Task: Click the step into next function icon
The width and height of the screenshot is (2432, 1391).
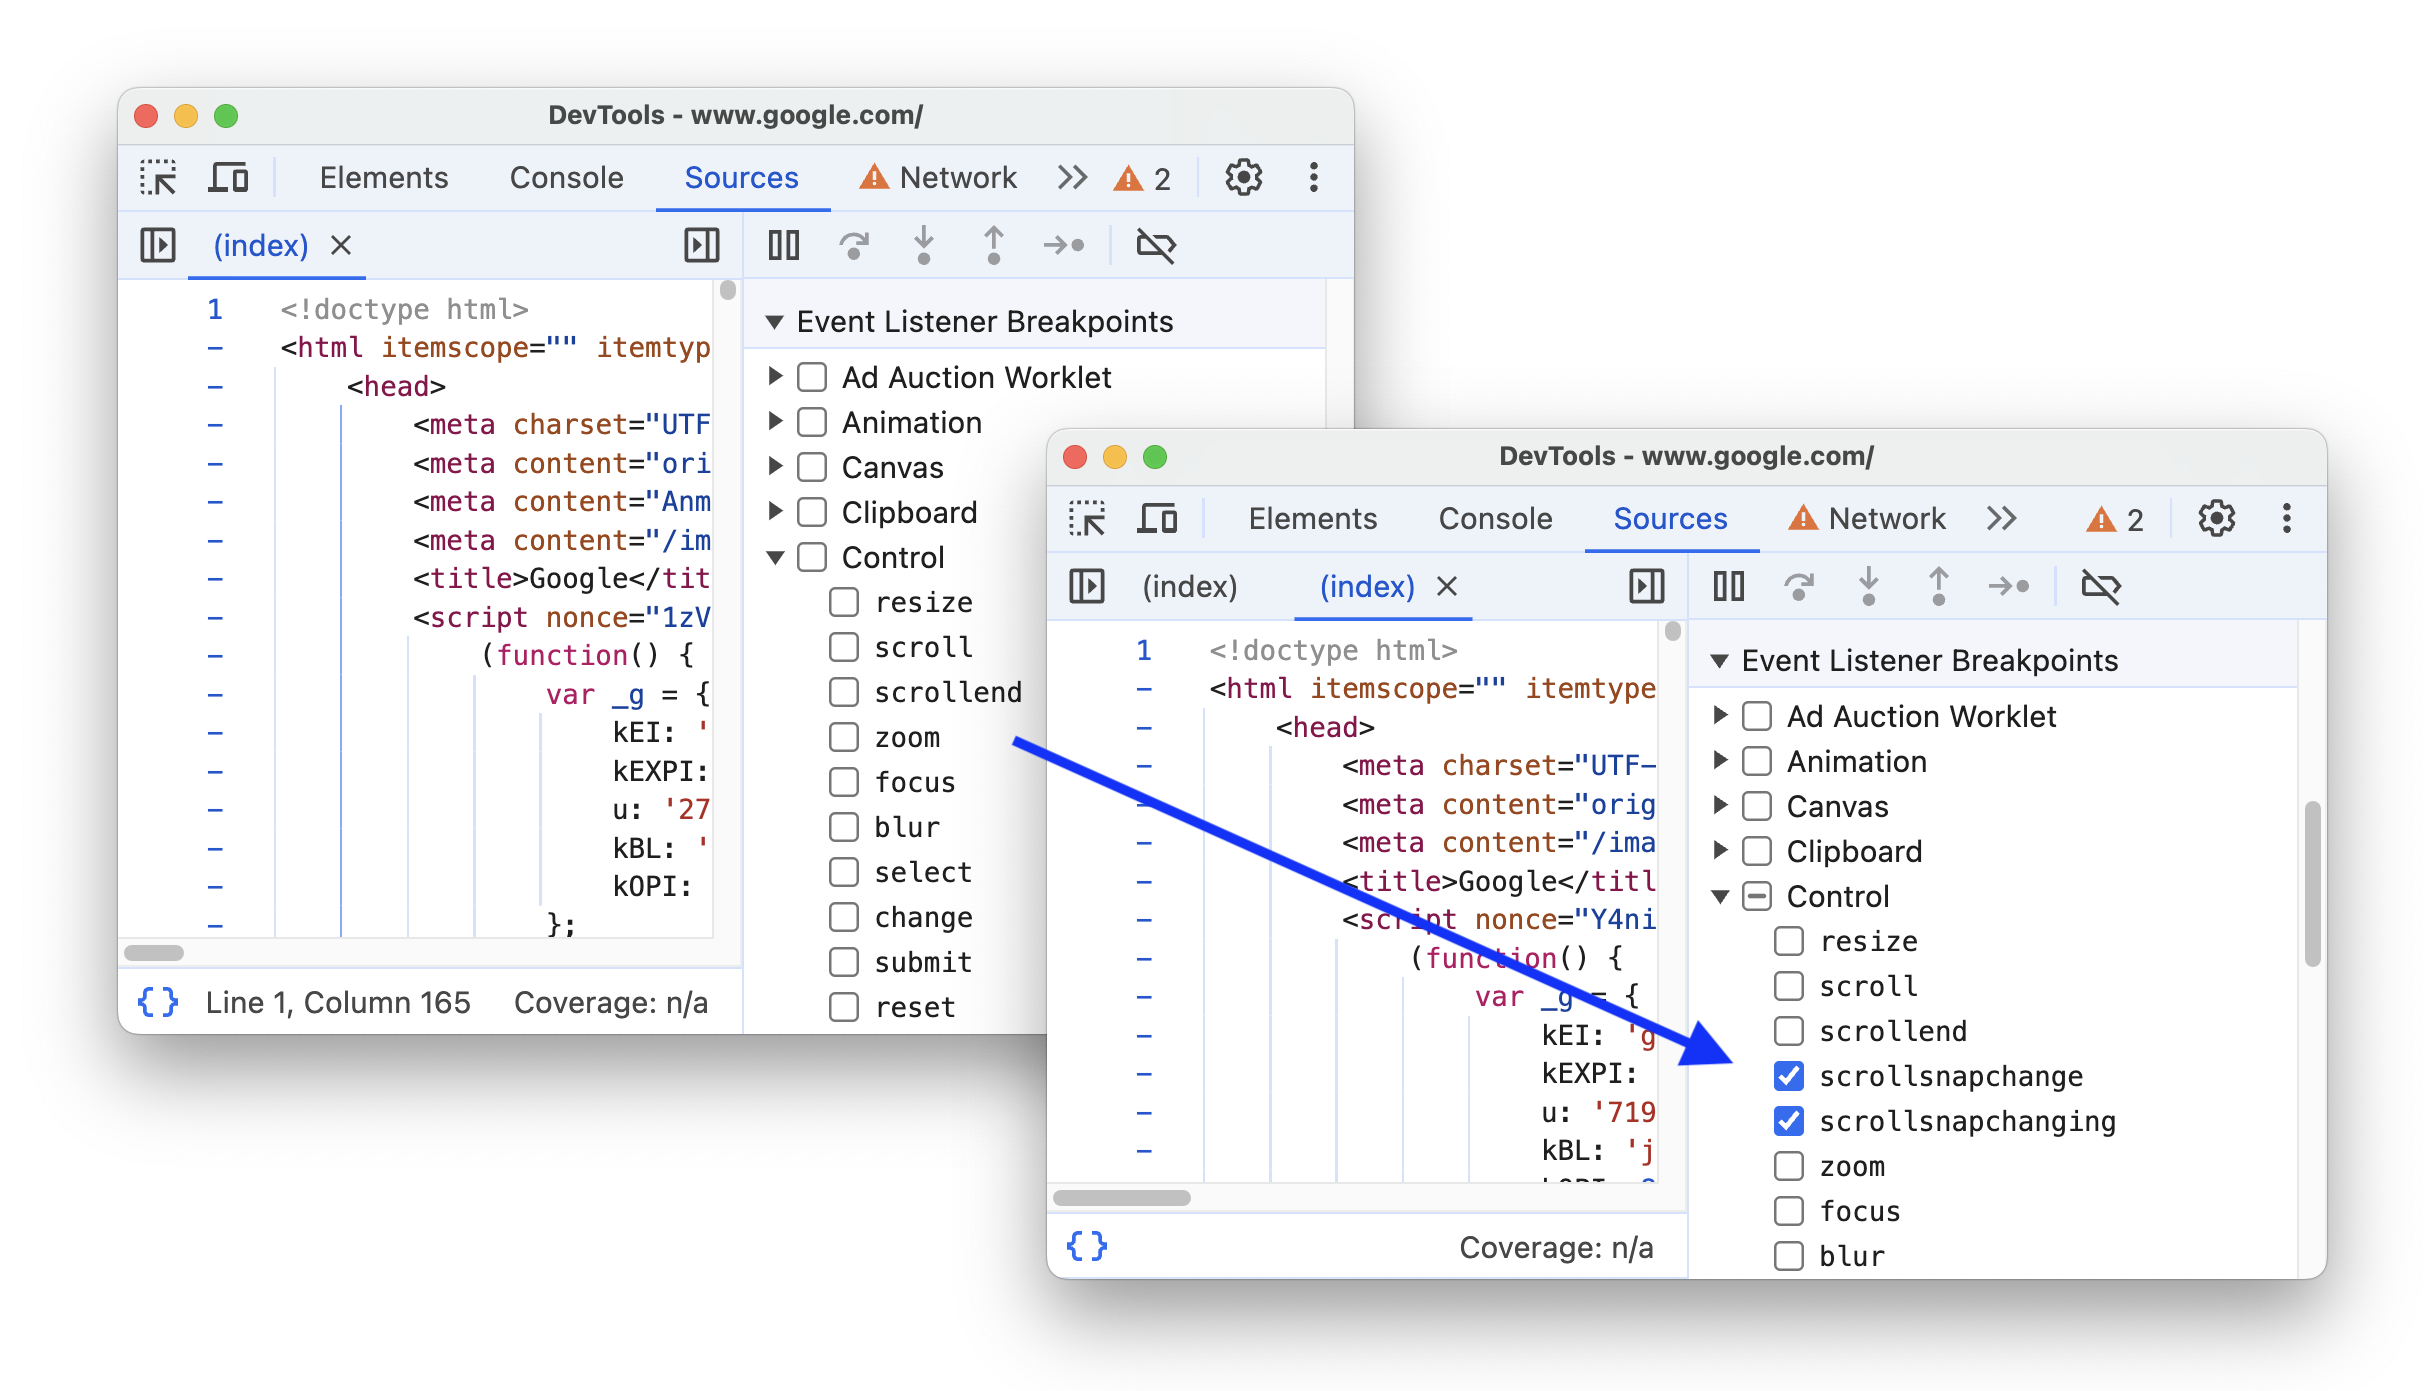Action: (x=924, y=245)
